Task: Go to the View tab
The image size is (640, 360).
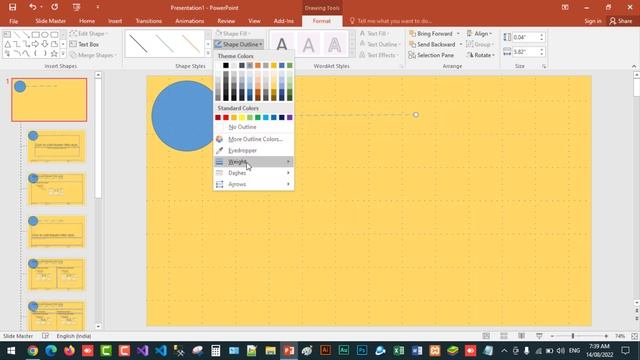Action: click(254, 21)
